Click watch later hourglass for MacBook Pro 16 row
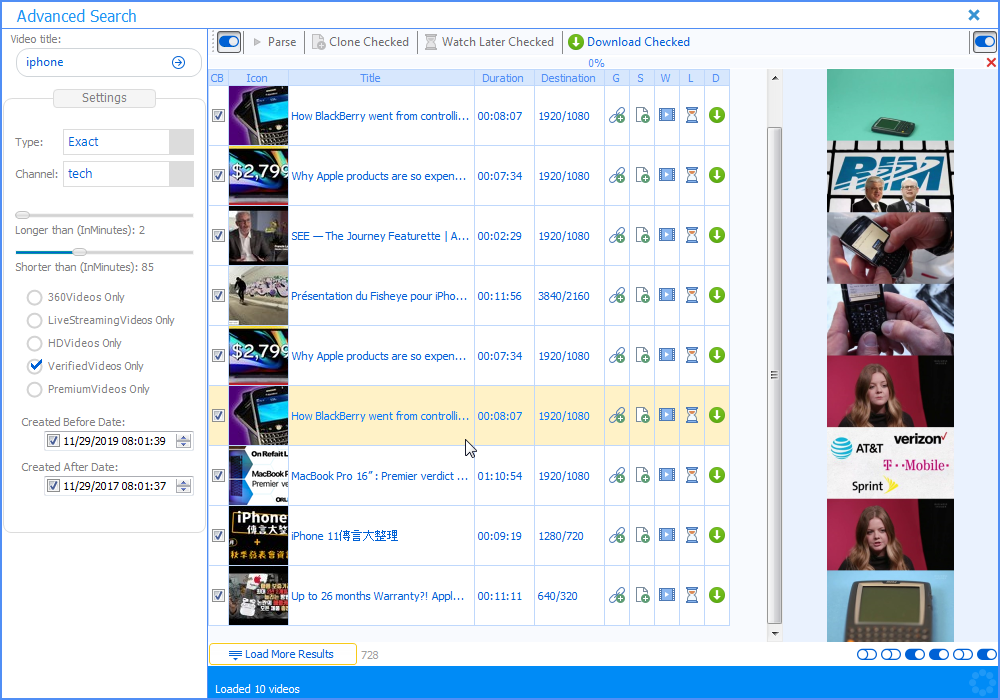 [x=692, y=475]
